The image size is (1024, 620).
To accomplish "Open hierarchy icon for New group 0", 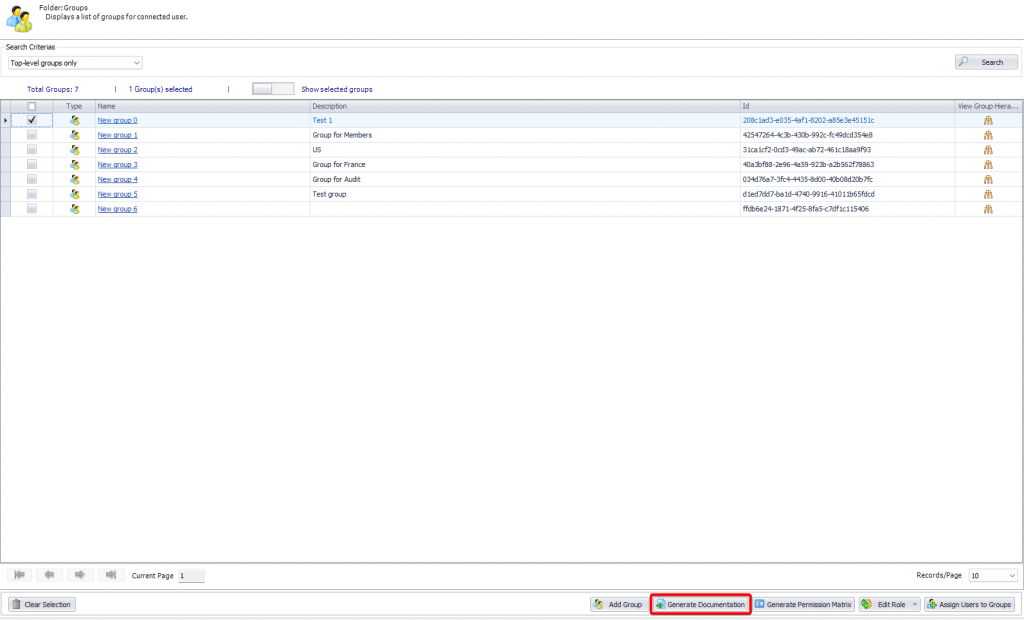I will (988, 120).
